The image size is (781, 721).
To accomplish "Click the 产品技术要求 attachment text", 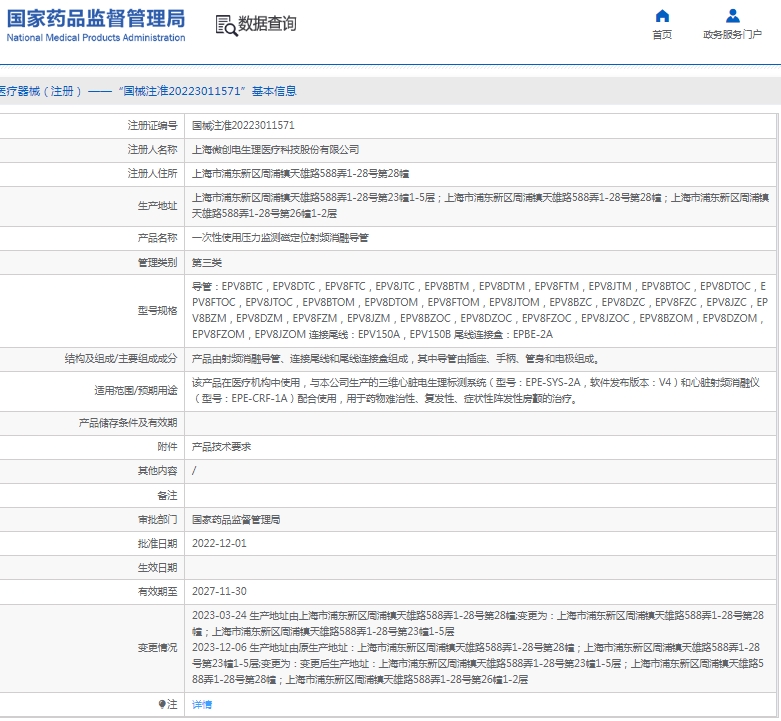I will (221, 447).
